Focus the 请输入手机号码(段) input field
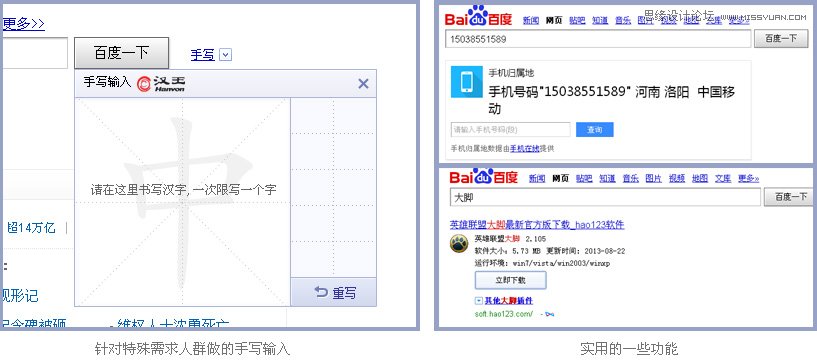This screenshot has width=817, height=361. (511, 130)
